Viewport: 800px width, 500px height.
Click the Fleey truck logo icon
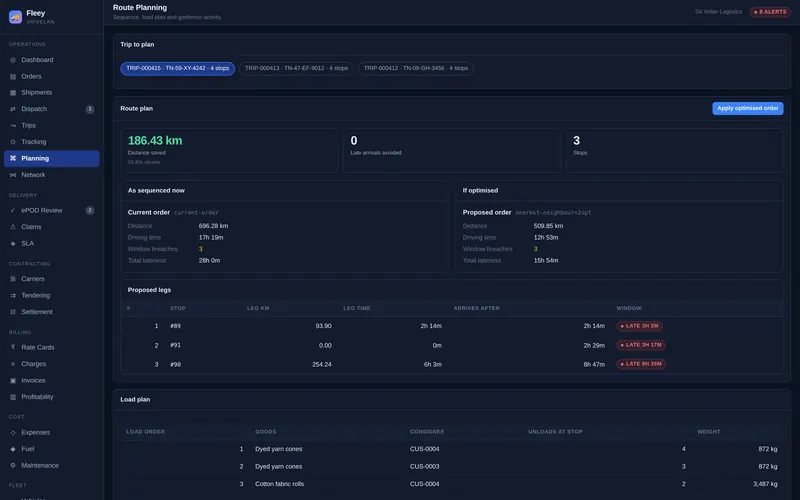15,17
